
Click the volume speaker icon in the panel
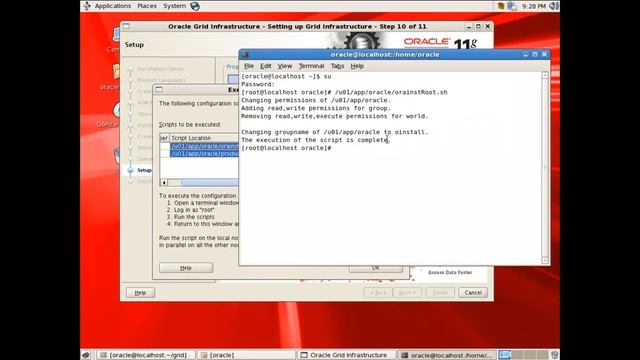553,6
